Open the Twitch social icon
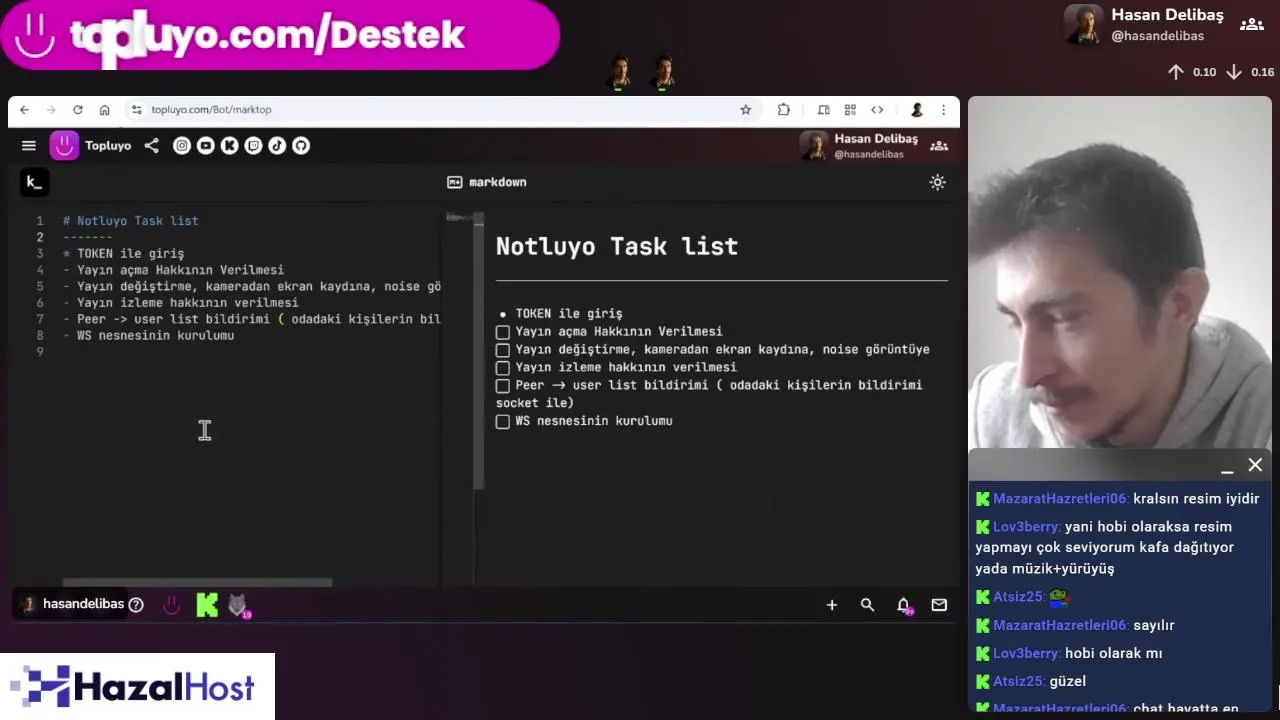The height and width of the screenshot is (720, 1280). [x=253, y=146]
